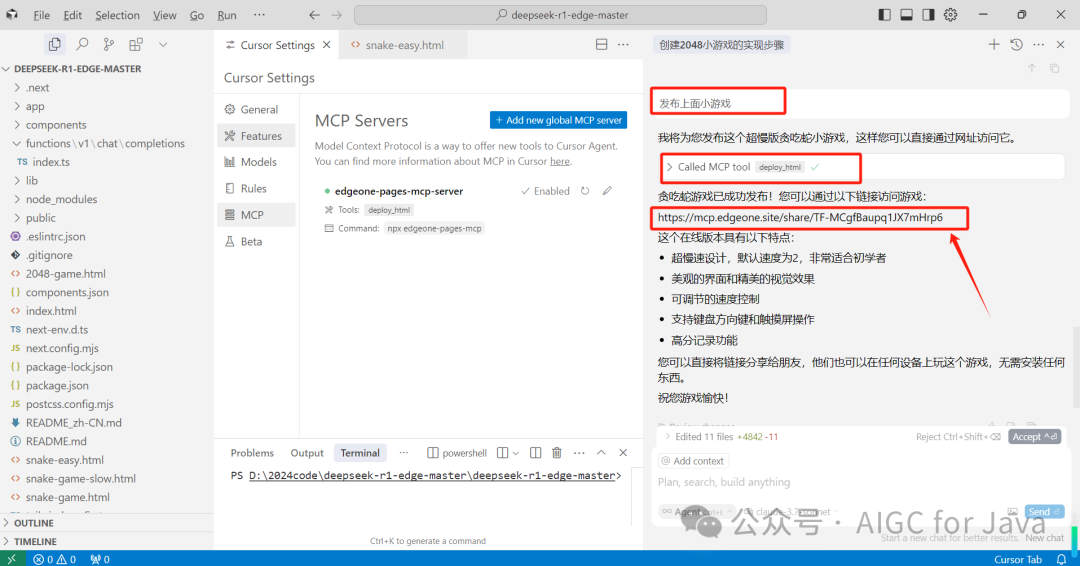Show errors and warnings in status bar

pos(55,559)
